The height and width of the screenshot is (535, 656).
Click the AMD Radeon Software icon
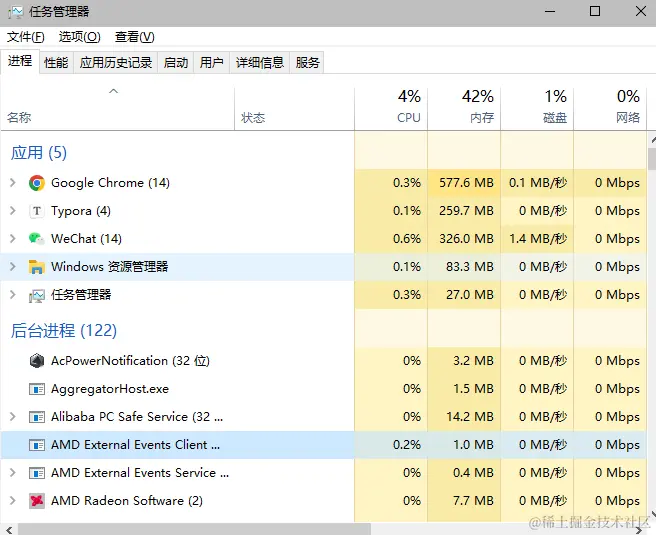37,501
